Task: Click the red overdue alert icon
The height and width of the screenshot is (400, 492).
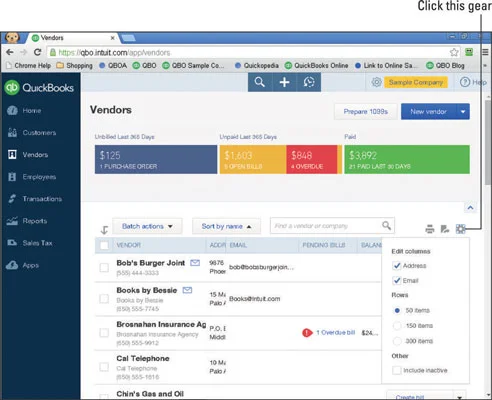Action: point(307,333)
